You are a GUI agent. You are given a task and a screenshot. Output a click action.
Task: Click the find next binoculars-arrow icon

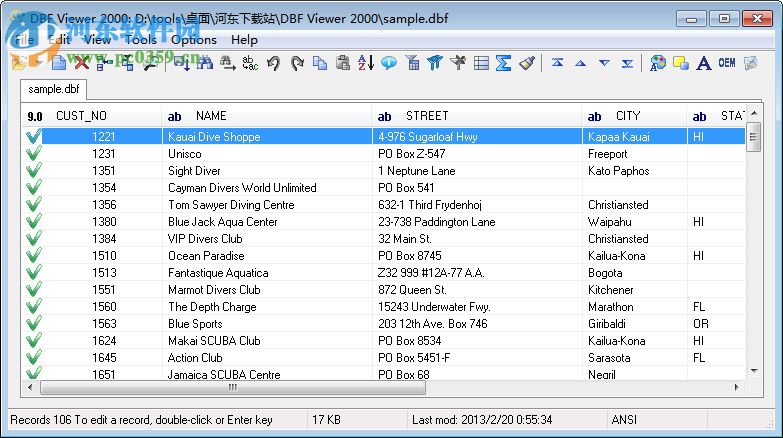pyautogui.click(x=228, y=63)
